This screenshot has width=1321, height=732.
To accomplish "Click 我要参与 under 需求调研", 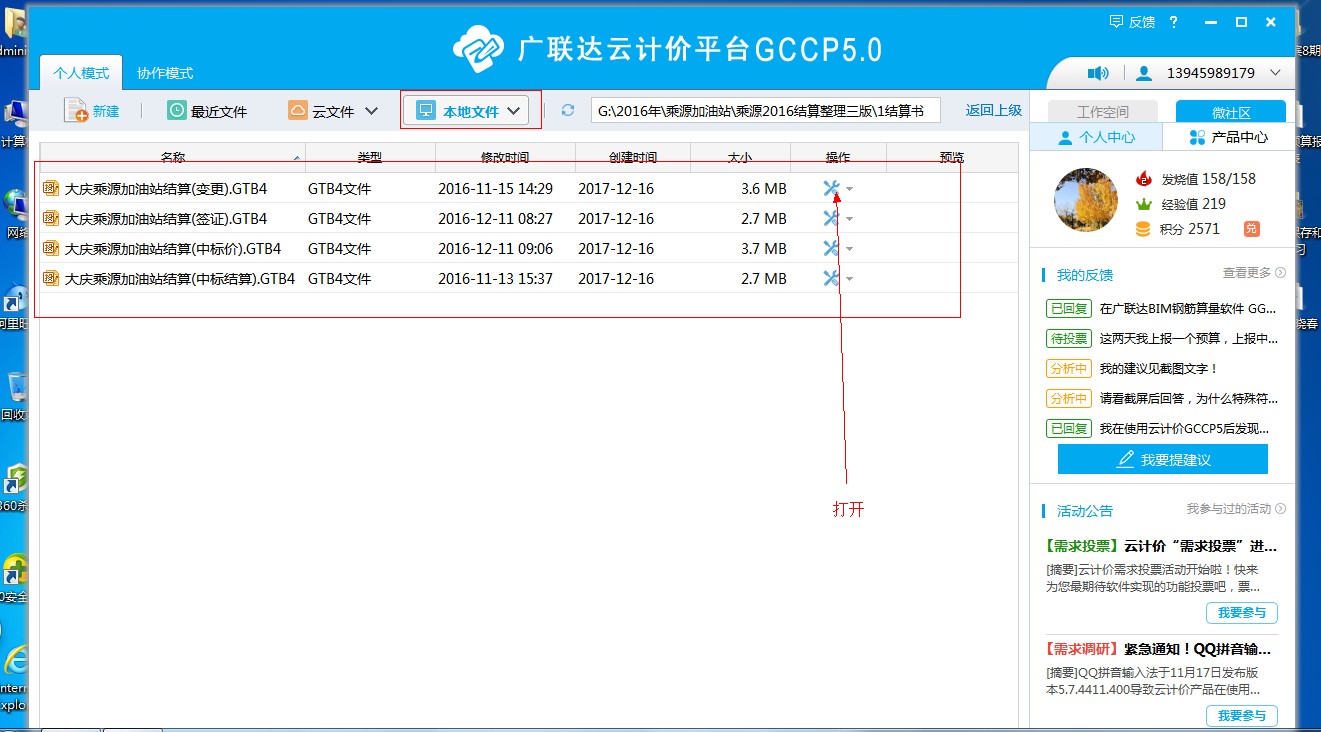I will pyautogui.click(x=1242, y=715).
